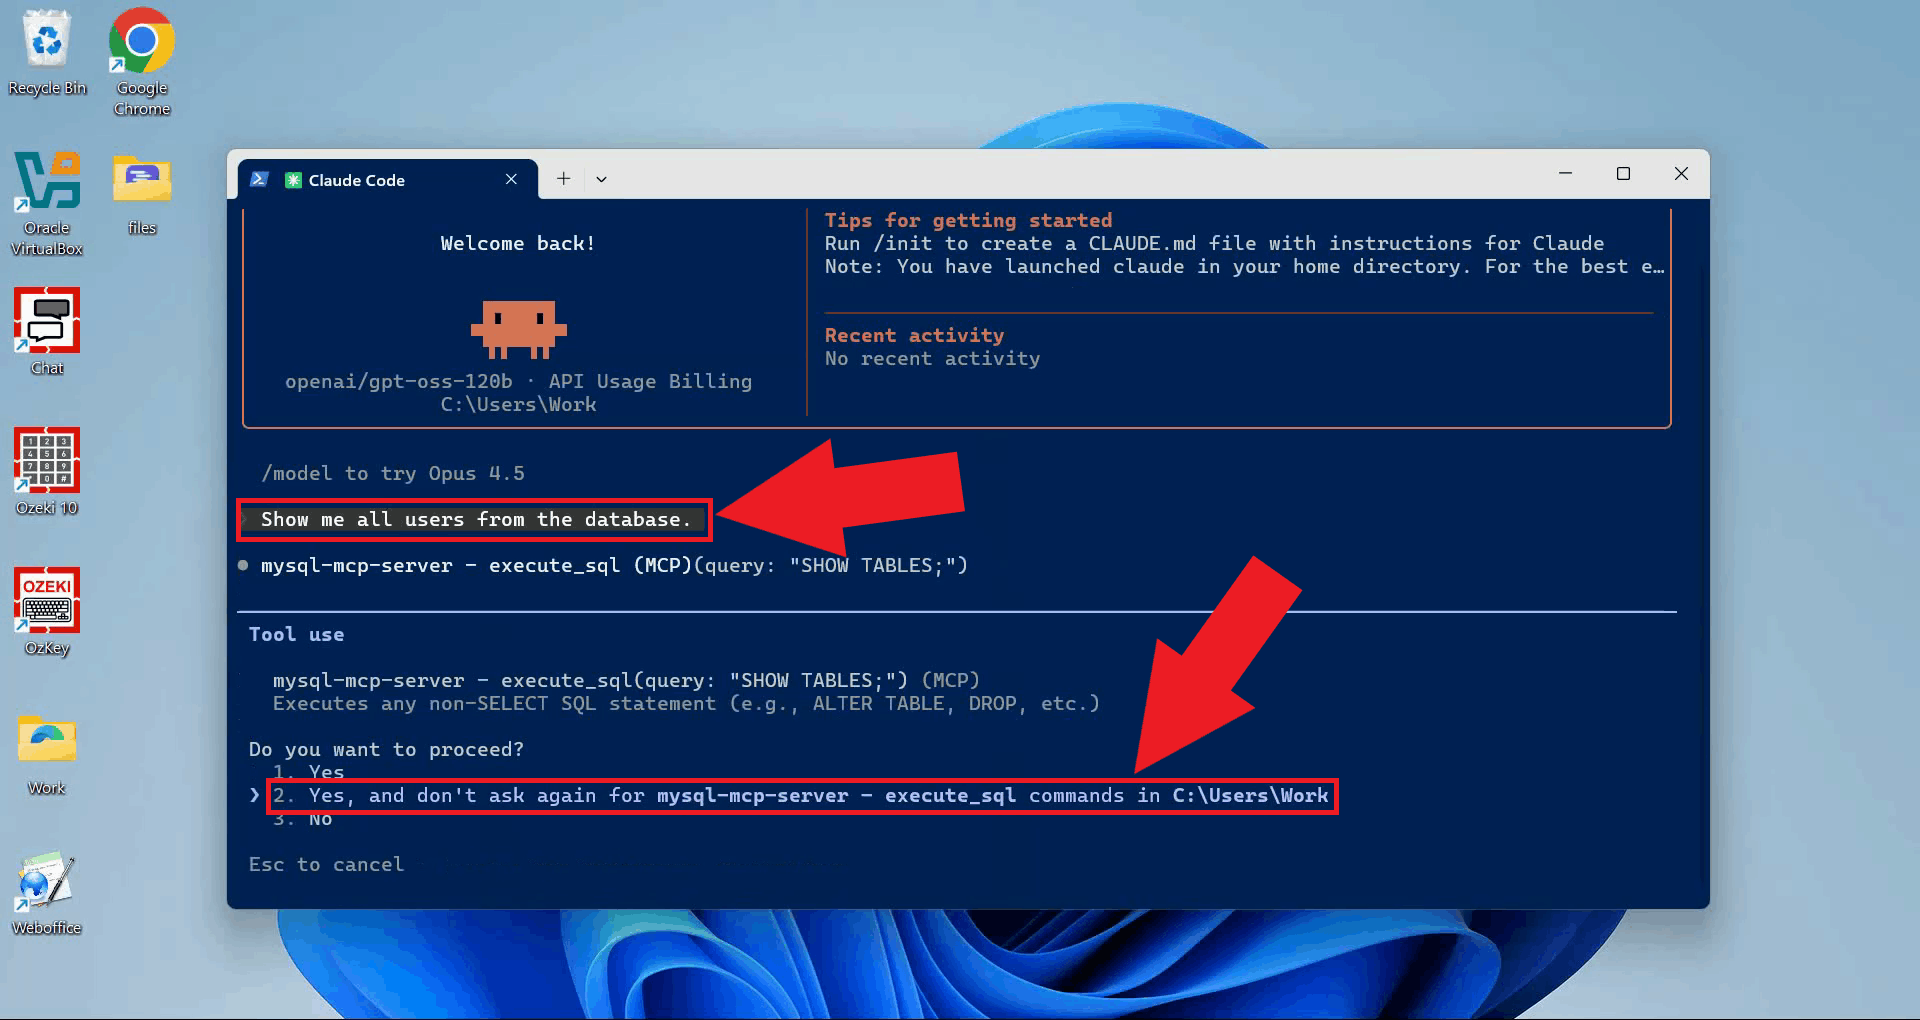Minimize the terminal window
This screenshot has height=1020, width=1920.
tap(1565, 174)
